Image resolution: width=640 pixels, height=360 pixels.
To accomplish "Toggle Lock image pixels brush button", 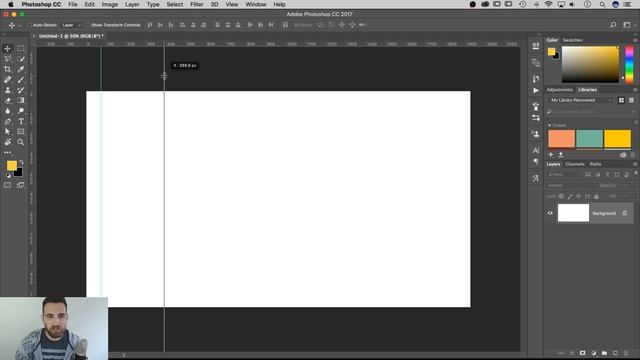I will tap(570, 196).
